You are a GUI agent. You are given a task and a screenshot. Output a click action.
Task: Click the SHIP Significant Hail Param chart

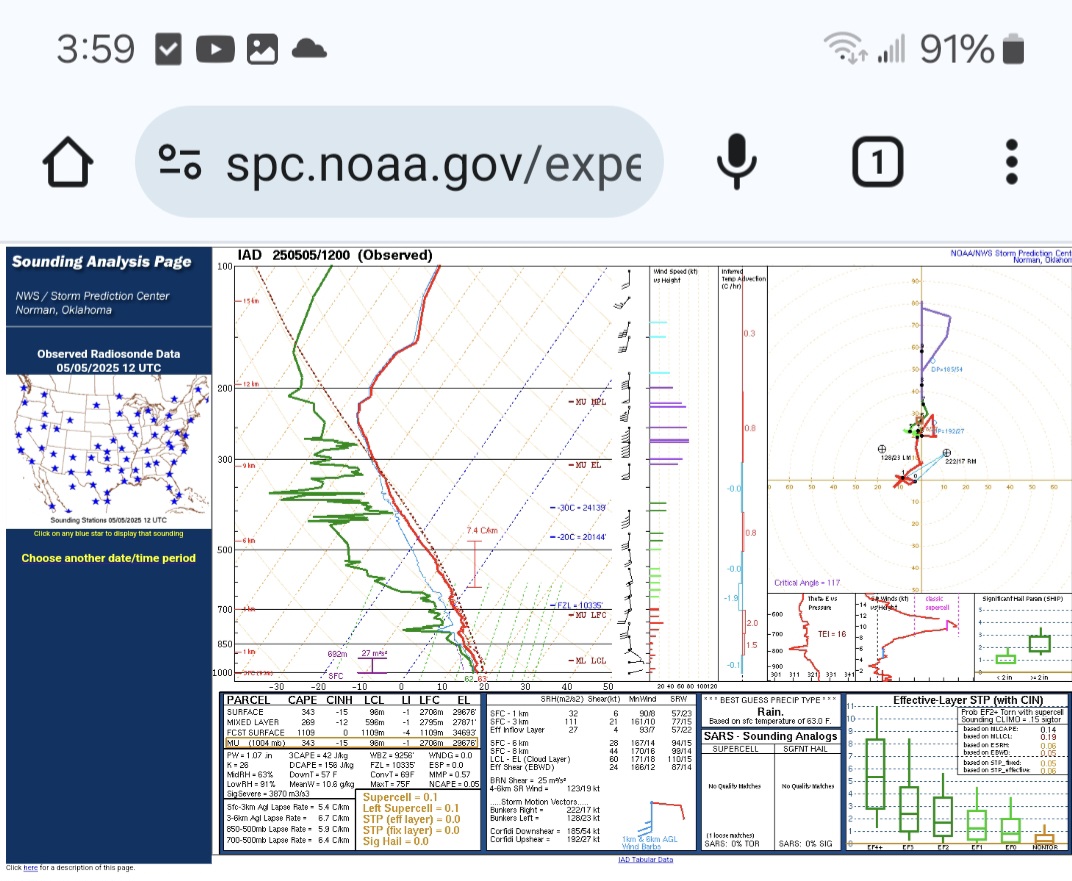coord(1022,637)
